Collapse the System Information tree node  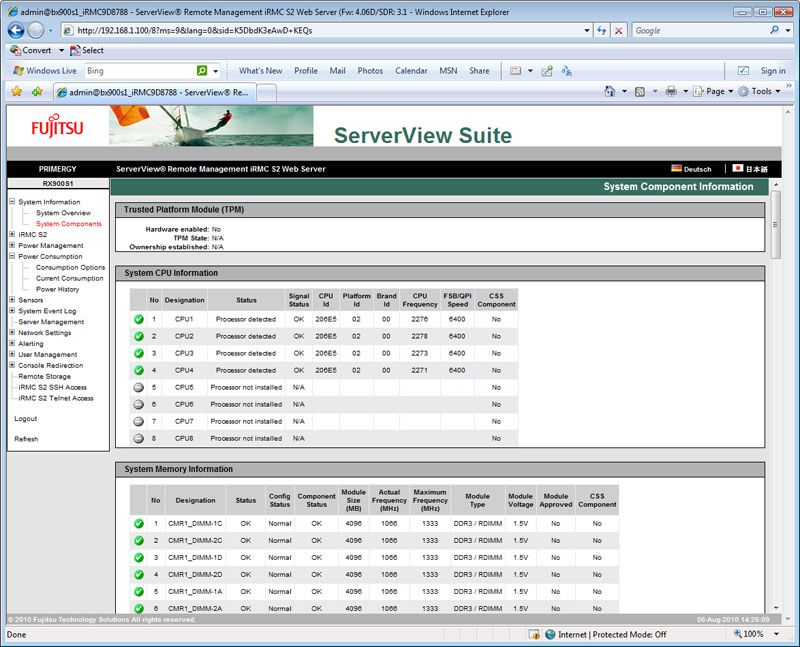point(12,202)
